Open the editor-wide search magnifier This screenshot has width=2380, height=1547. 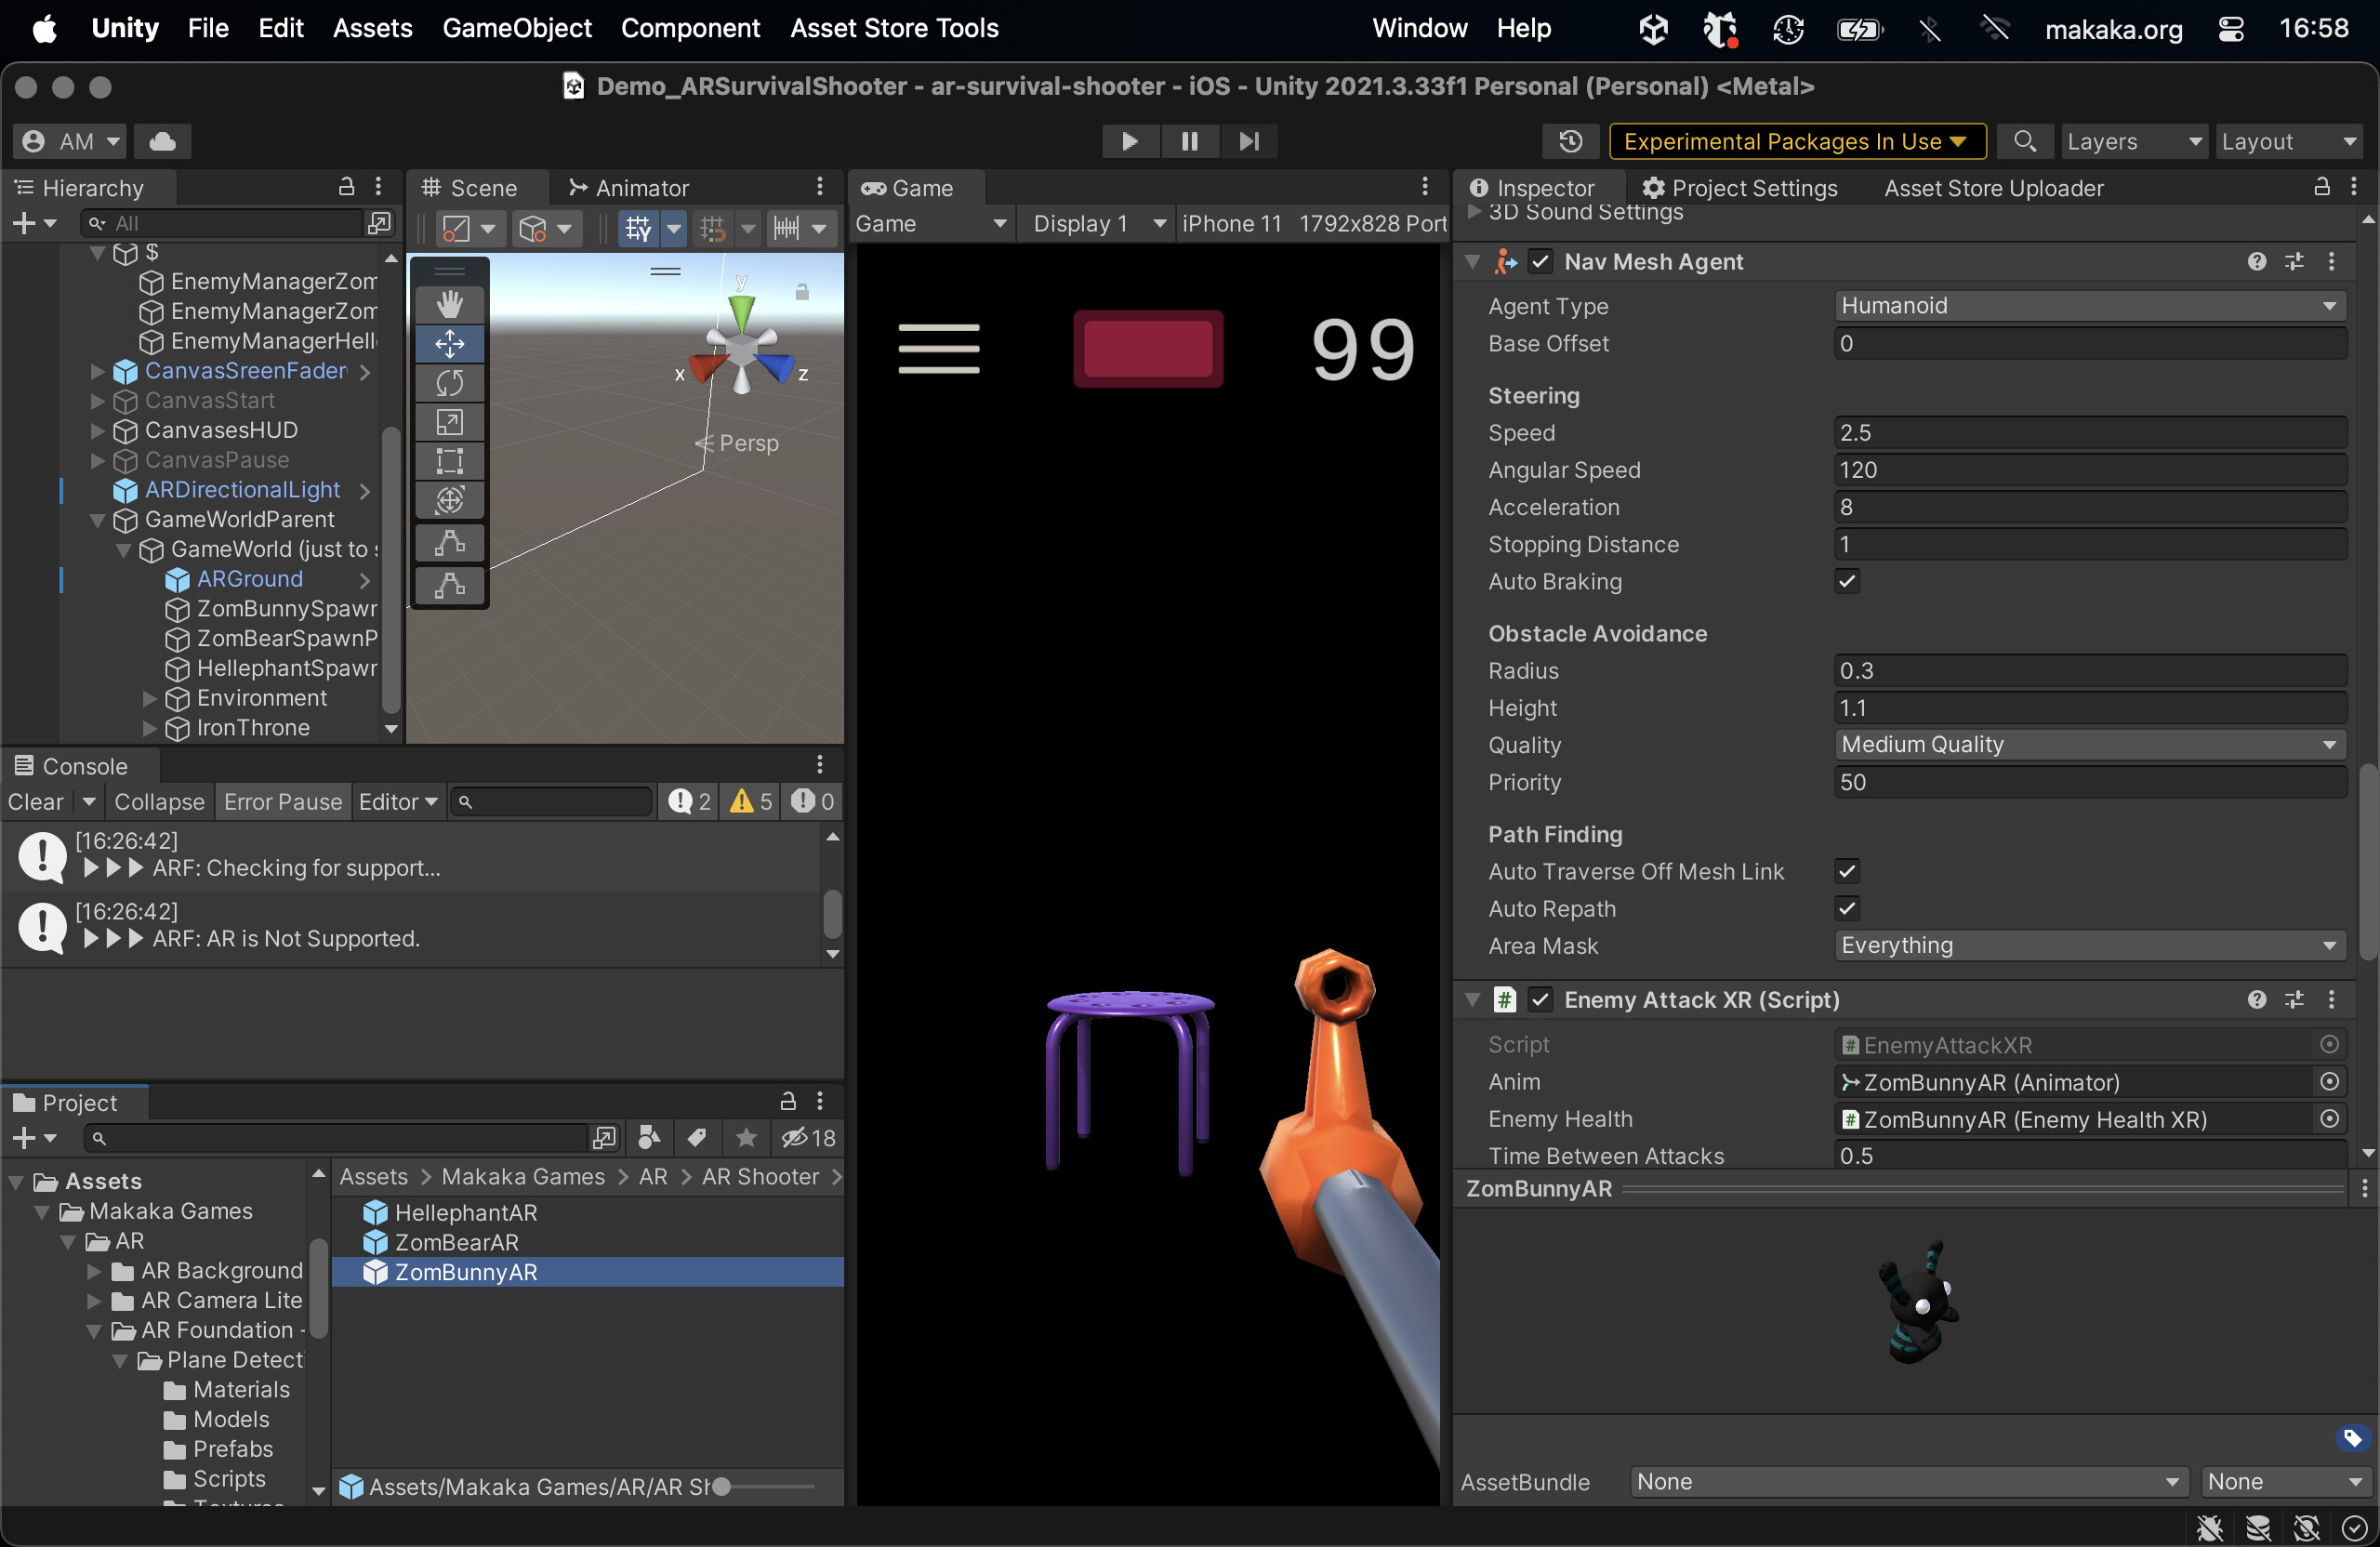2025,141
